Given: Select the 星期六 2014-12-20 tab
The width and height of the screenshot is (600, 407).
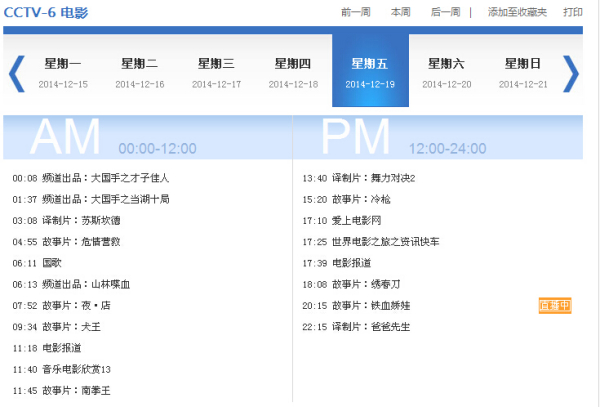Looking at the screenshot, I should [447, 73].
